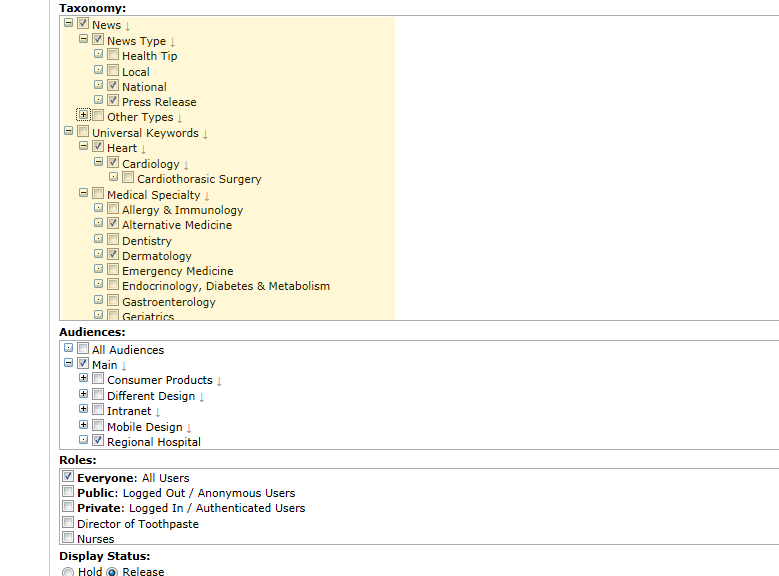Select the Cardiothorasic Surgery tree item
Image resolution: width=779 pixels, height=576 pixels.
(199, 179)
